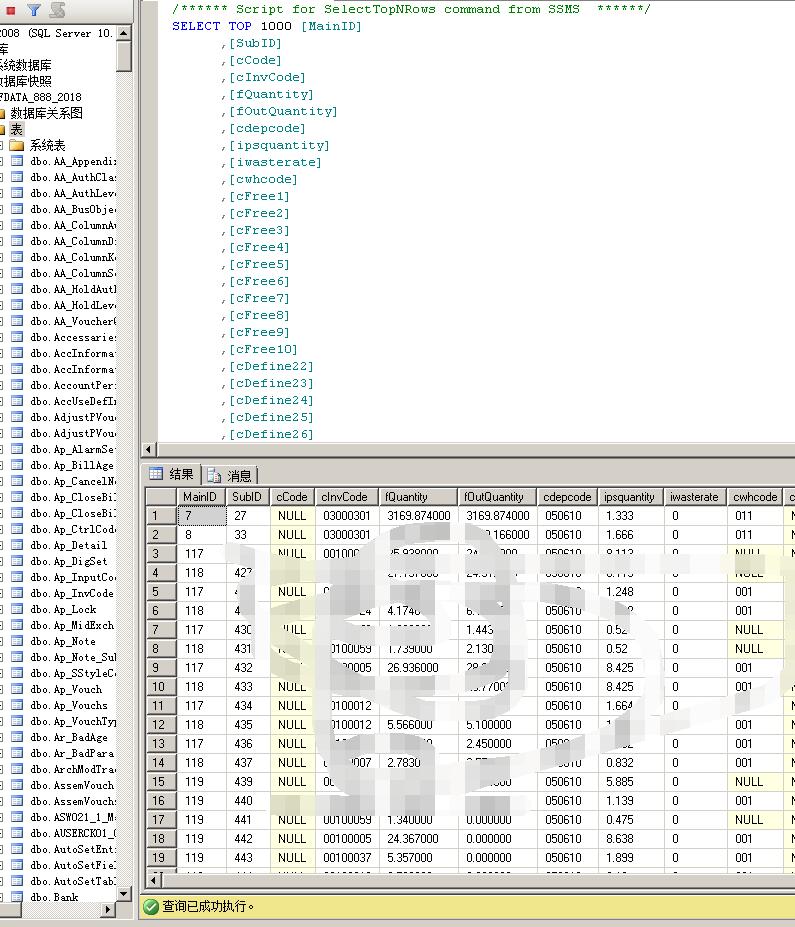
Task: Click table icon beside dbo.AutoSetEnt
Action: click(17, 848)
